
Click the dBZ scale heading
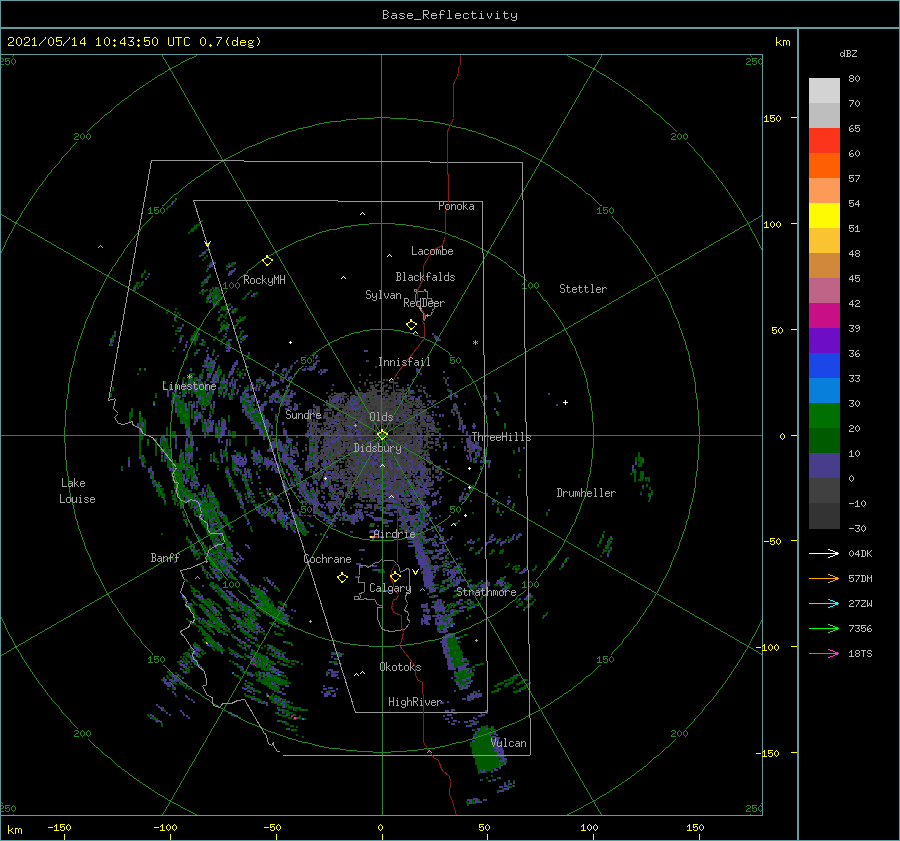coord(848,53)
